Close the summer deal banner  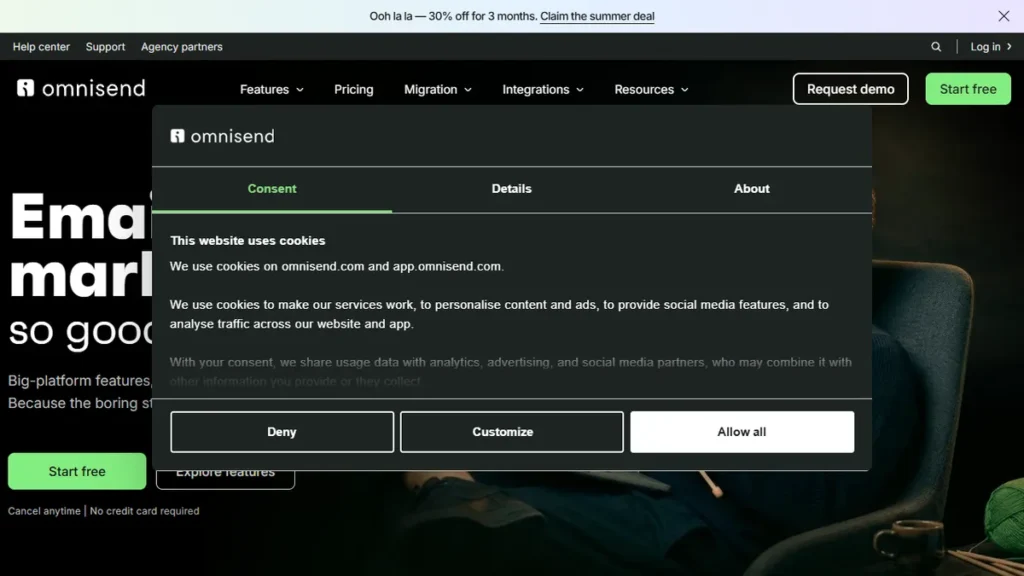coord(1003,16)
